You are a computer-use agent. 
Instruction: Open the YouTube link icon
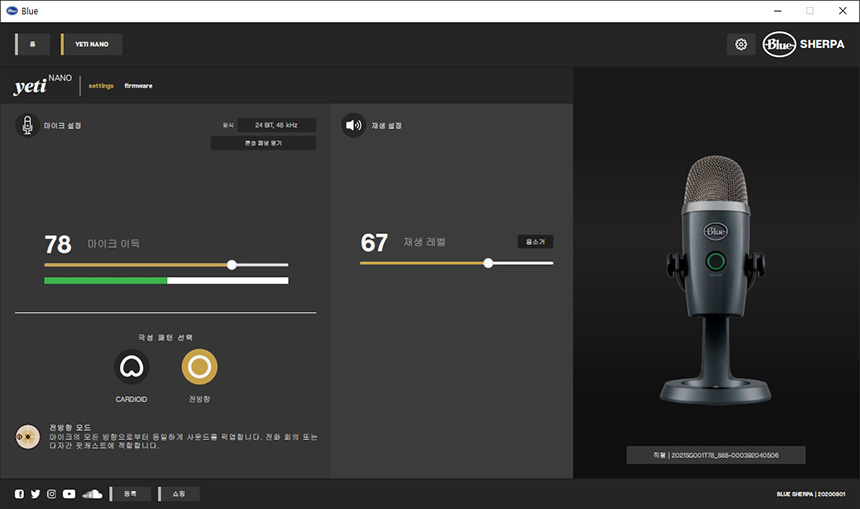pyautogui.click(x=69, y=494)
